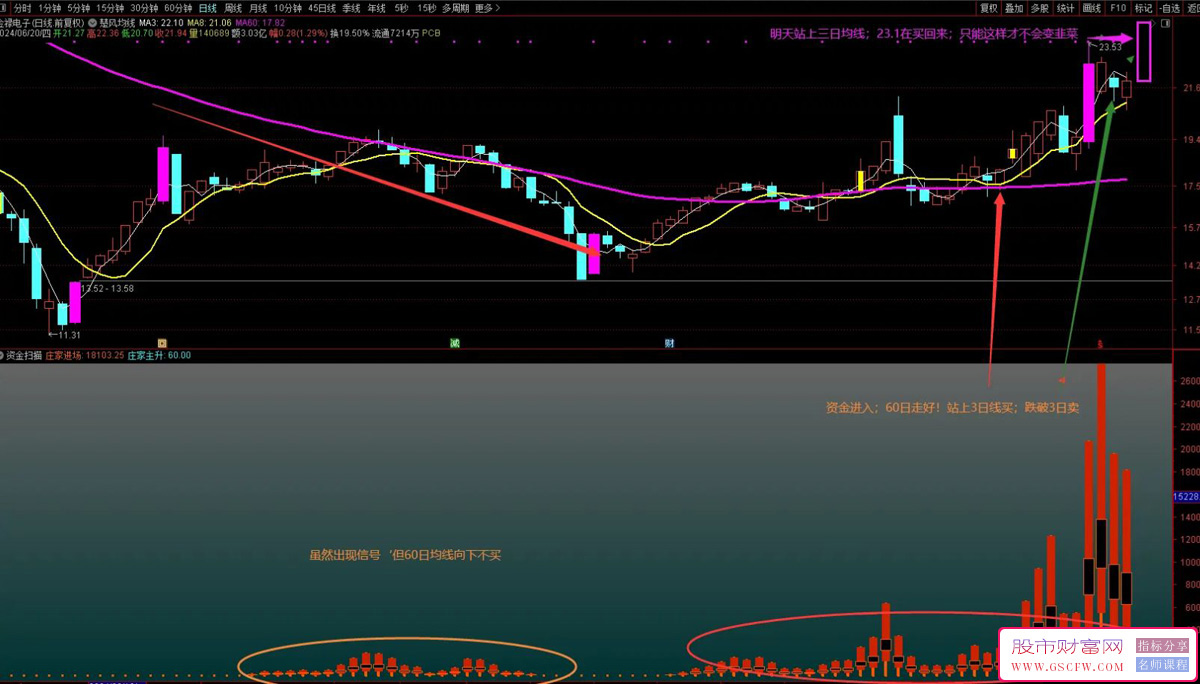
Task: Click the 23.53 high price label
Action: [1109, 47]
